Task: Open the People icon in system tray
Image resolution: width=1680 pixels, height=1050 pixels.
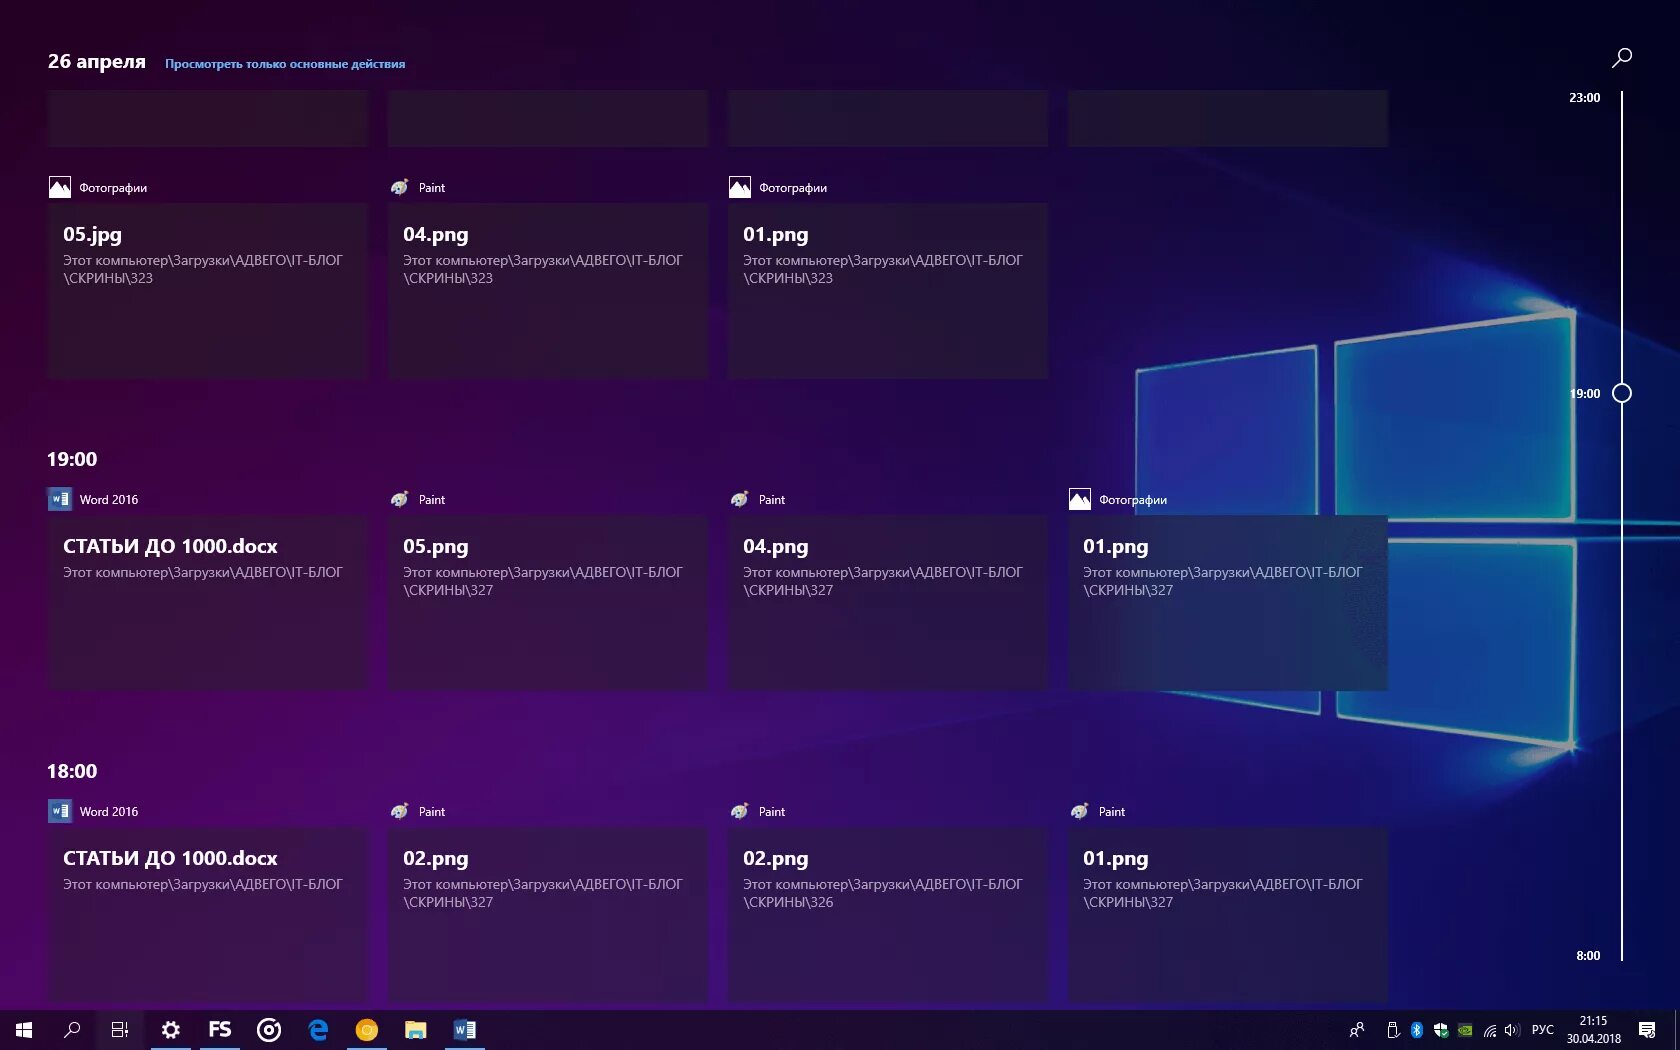Action: click(x=1357, y=1030)
